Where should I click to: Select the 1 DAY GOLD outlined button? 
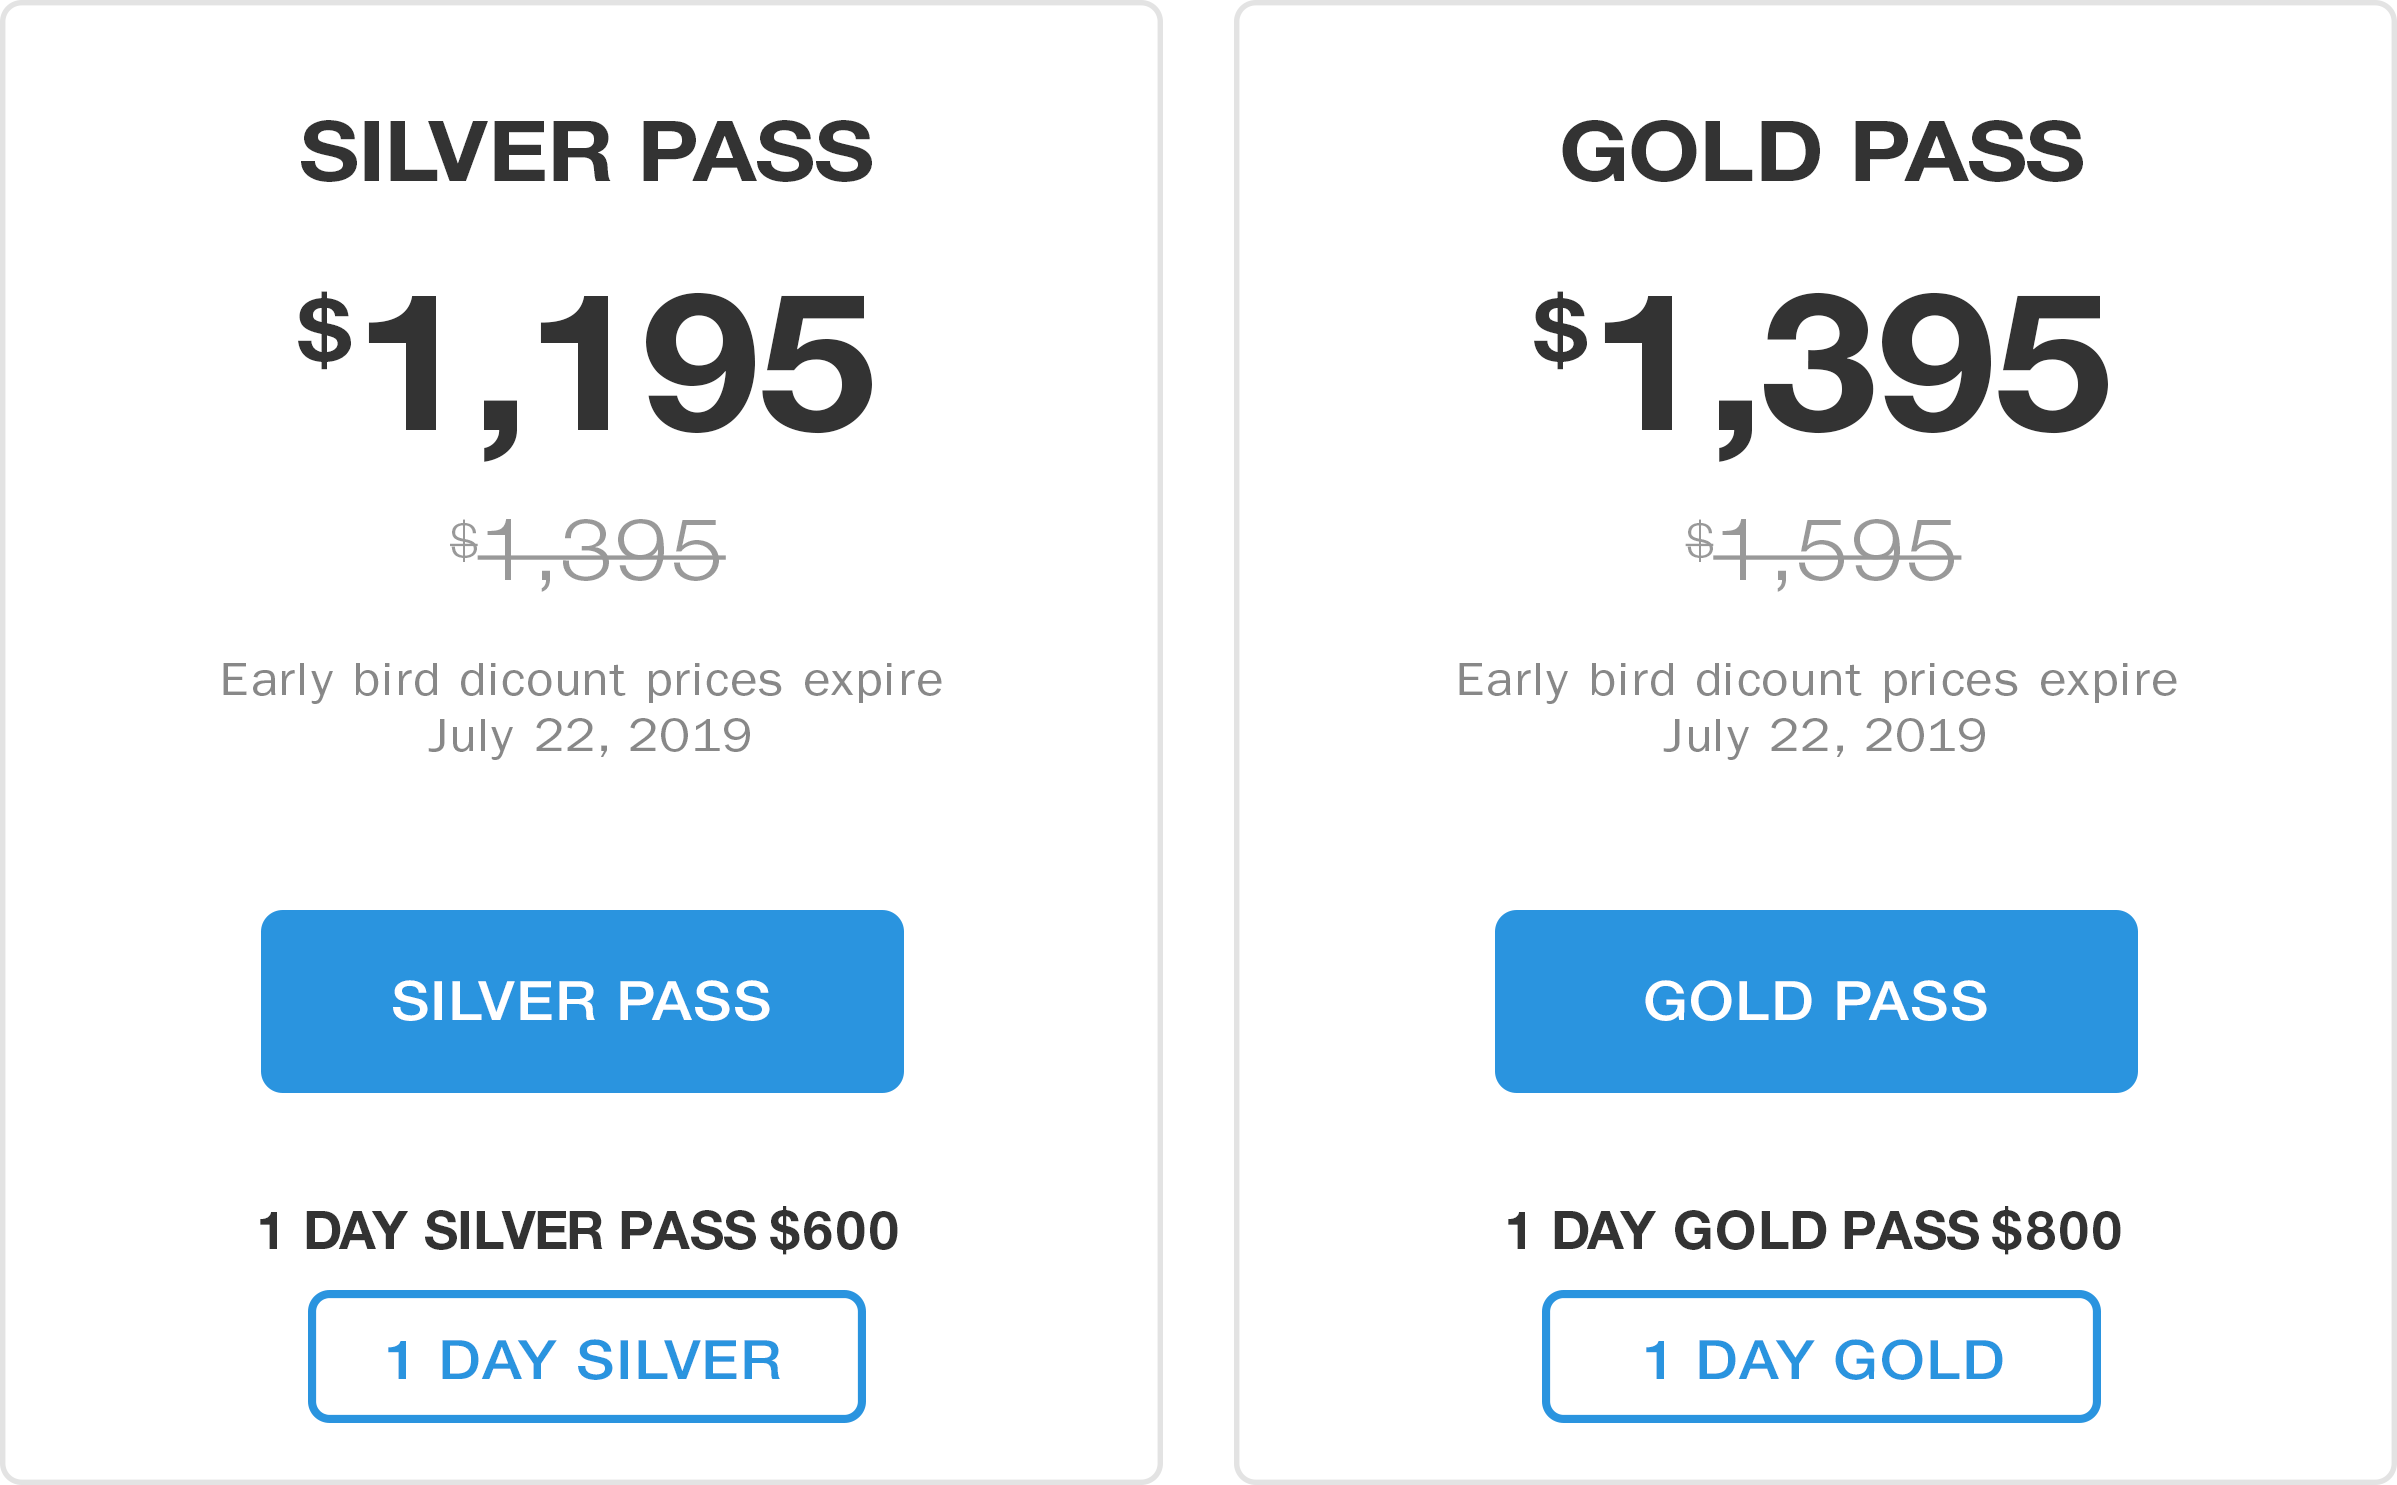1821,1357
